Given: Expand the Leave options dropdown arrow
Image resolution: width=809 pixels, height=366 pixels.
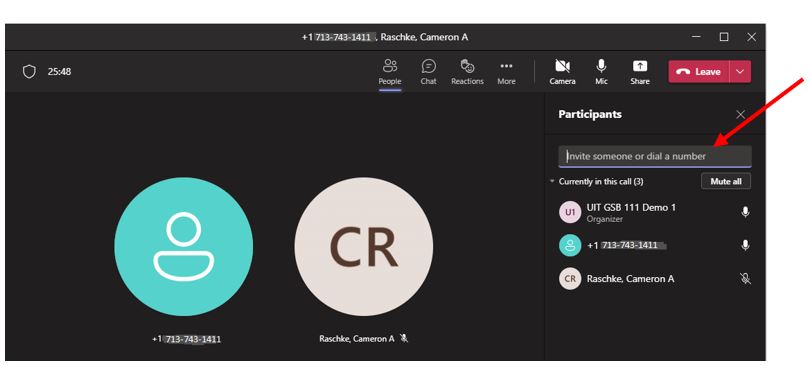Looking at the screenshot, I should click(740, 72).
